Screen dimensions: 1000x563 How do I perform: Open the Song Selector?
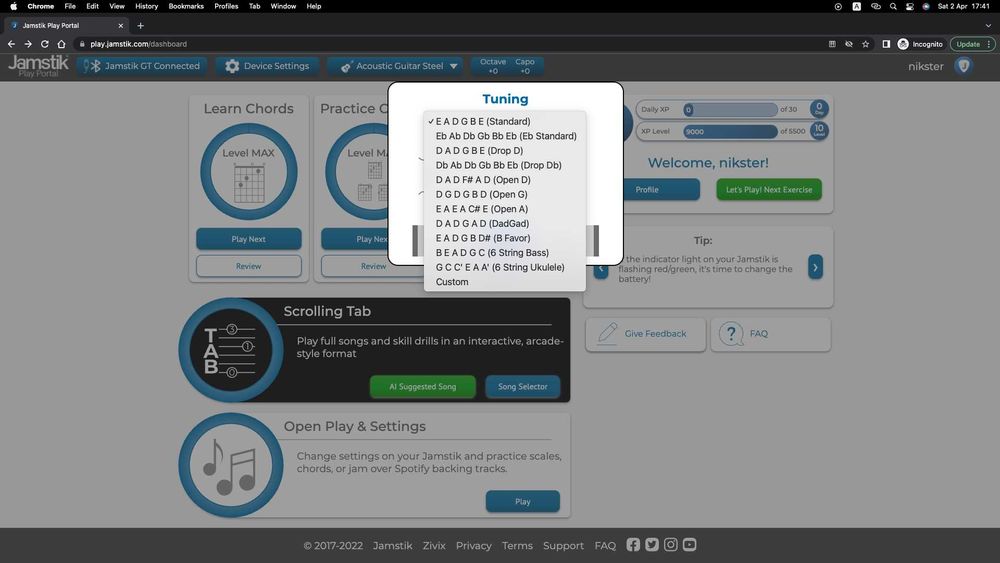pos(522,386)
